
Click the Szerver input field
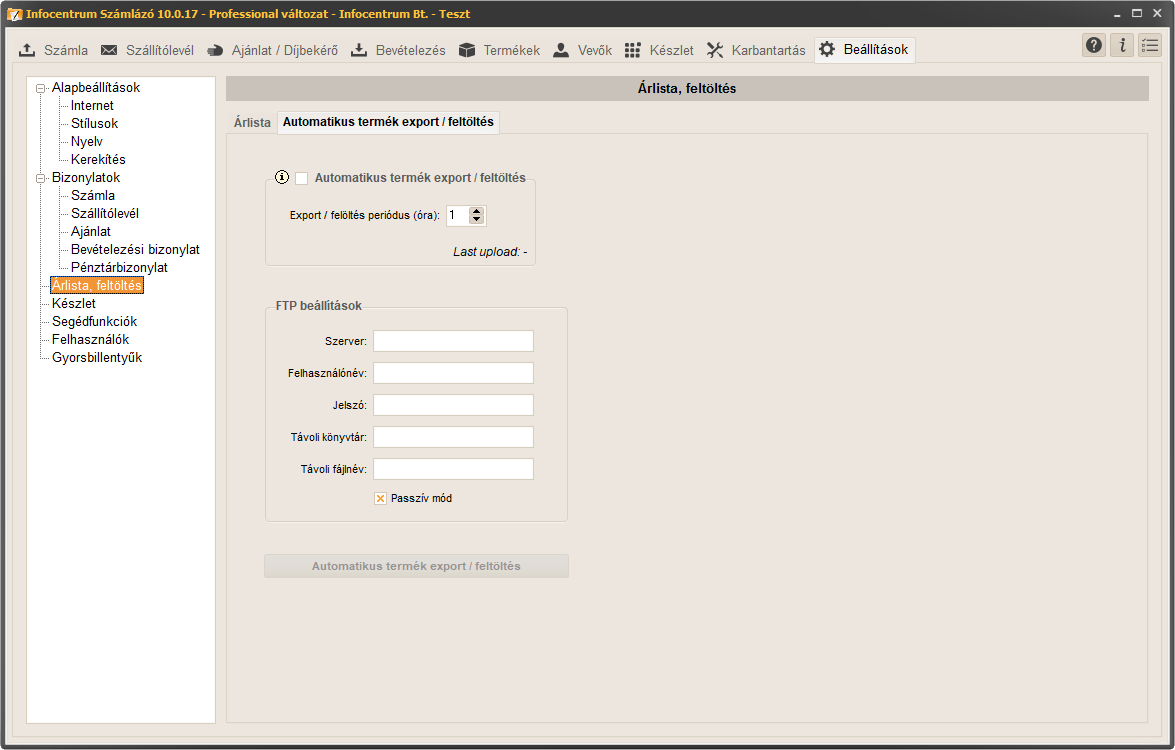(x=453, y=341)
